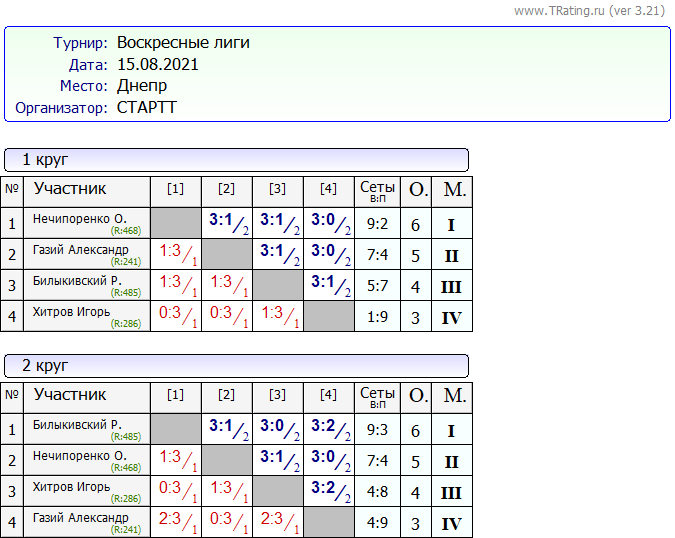Click rating R:286 under Хитров in 2 круг

(127, 499)
